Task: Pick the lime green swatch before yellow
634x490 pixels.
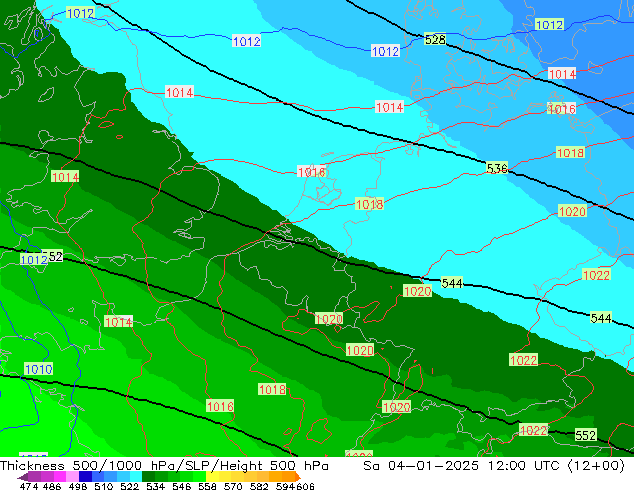Action: (x=199, y=477)
